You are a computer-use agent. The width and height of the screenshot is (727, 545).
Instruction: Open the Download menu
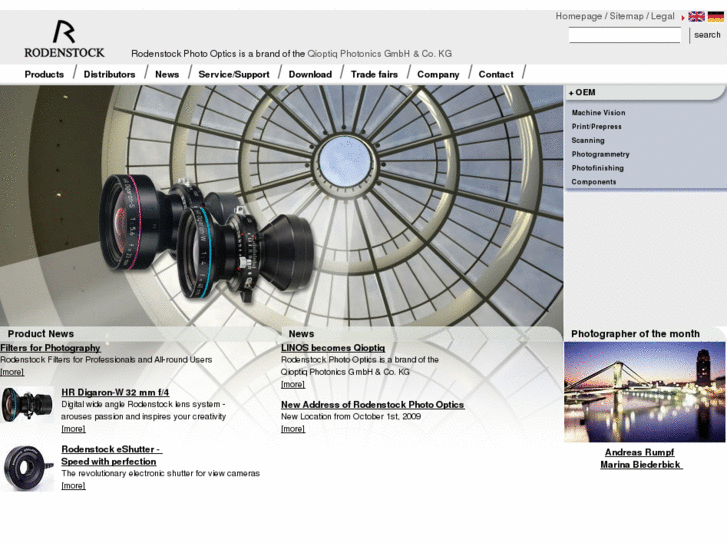[310, 74]
